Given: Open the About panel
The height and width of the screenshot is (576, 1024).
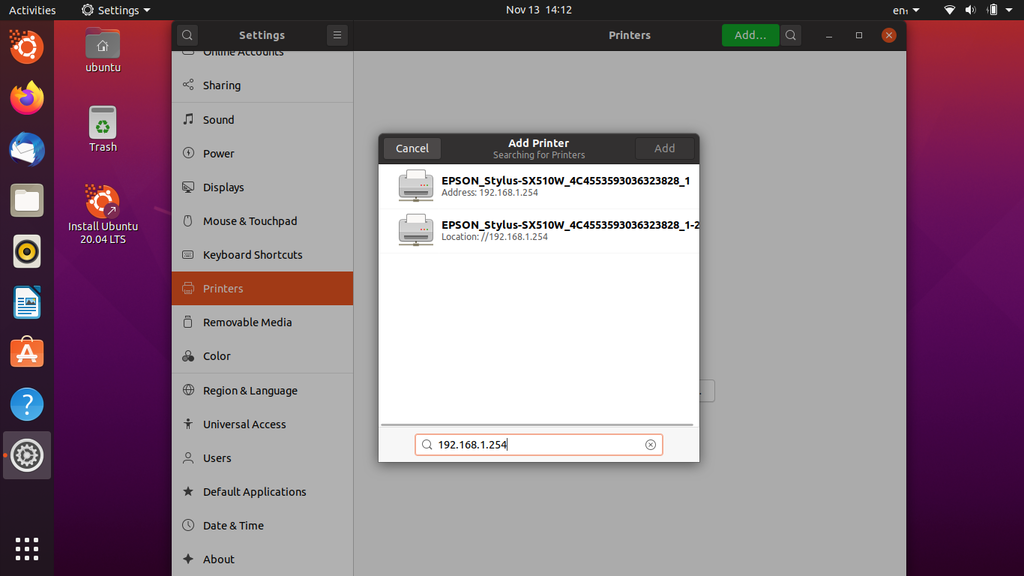Looking at the screenshot, I should tap(263, 560).
